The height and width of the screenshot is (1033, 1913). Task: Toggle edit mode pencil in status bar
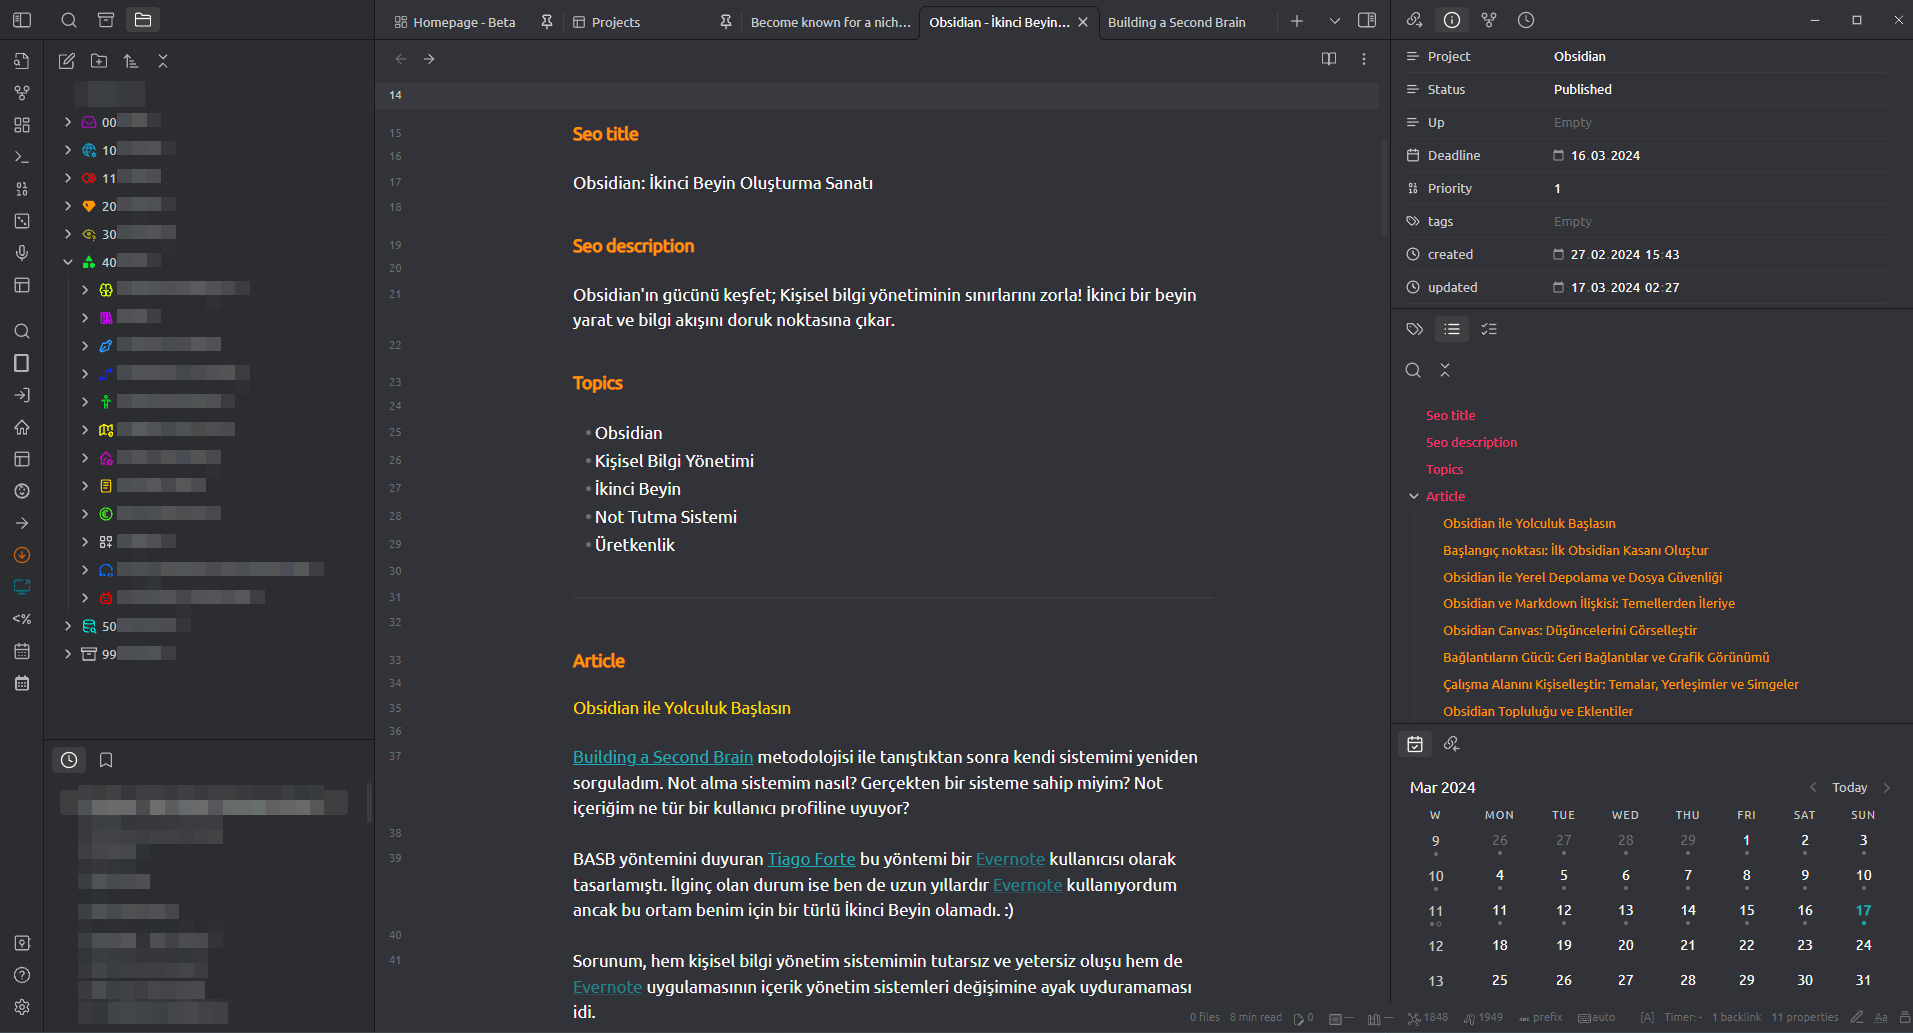point(1857,1017)
